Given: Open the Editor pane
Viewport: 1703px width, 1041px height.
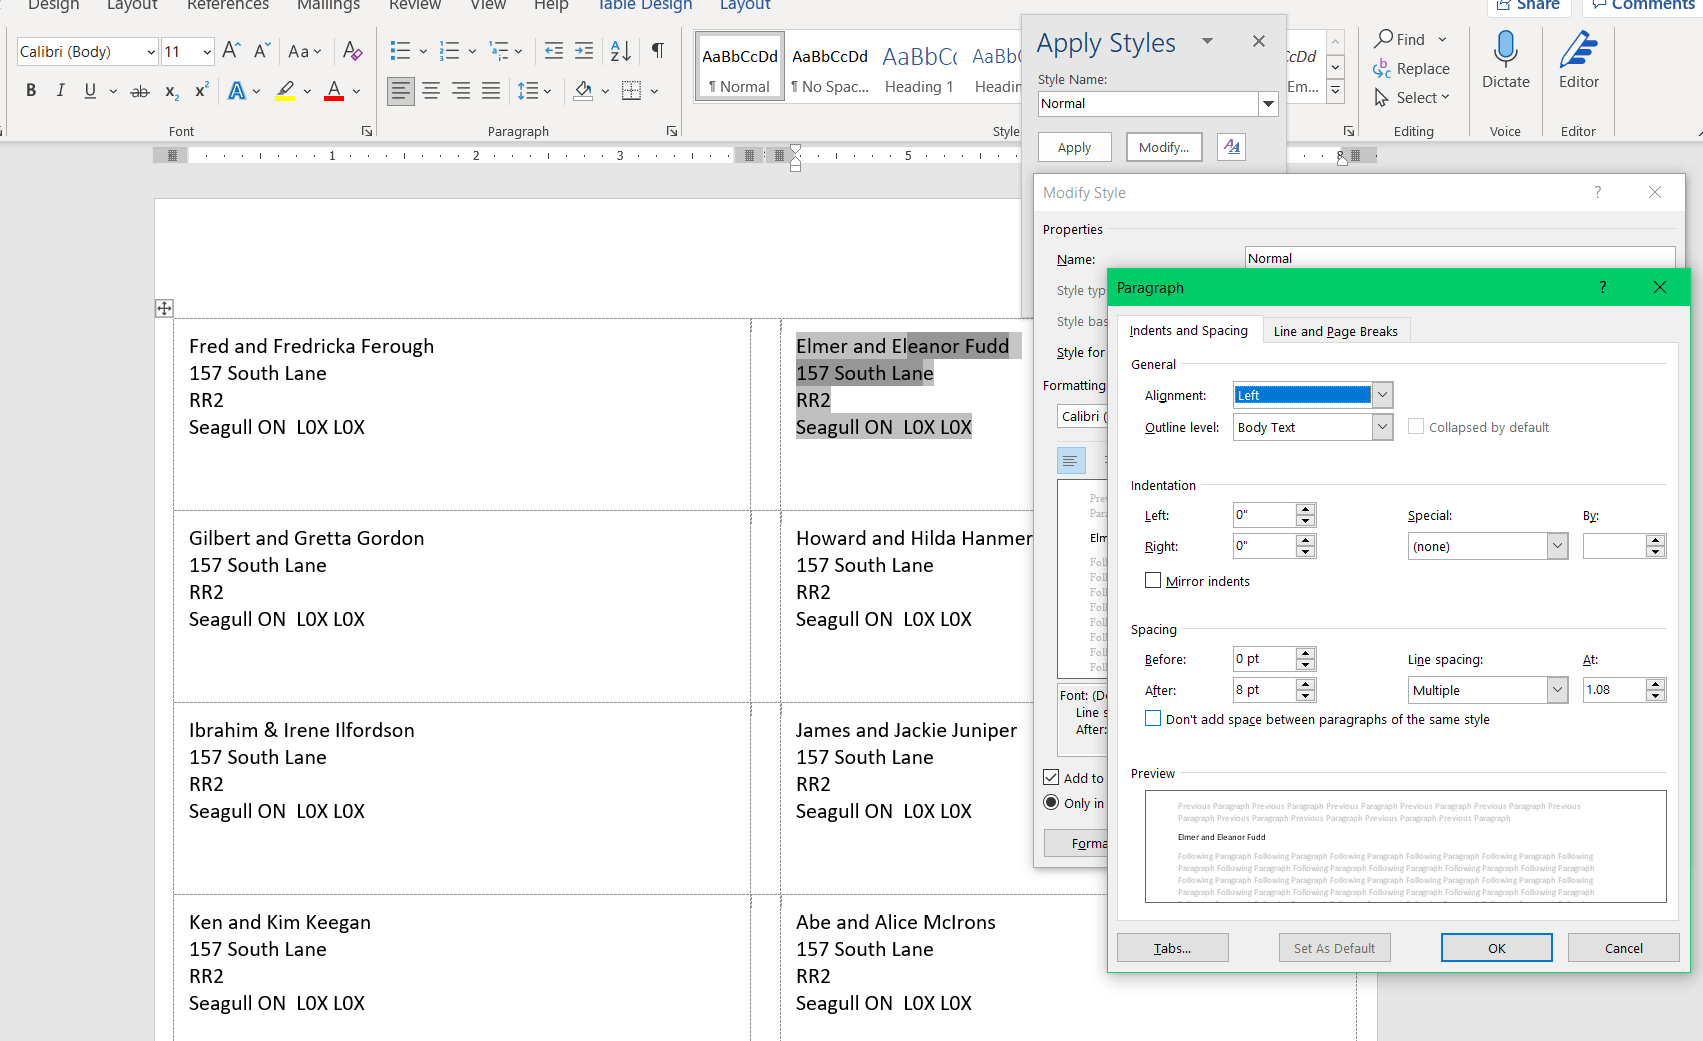Looking at the screenshot, I should point(1579,60).
